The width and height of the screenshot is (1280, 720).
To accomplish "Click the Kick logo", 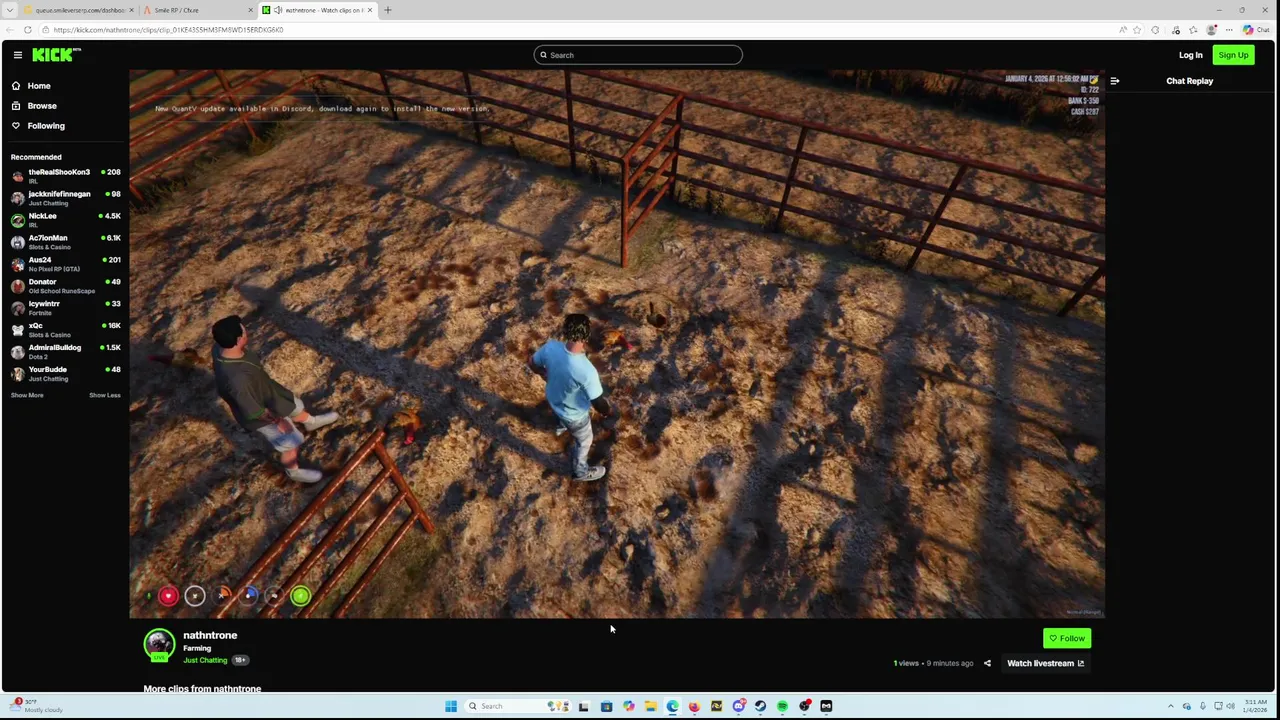I will click(55, 55).
